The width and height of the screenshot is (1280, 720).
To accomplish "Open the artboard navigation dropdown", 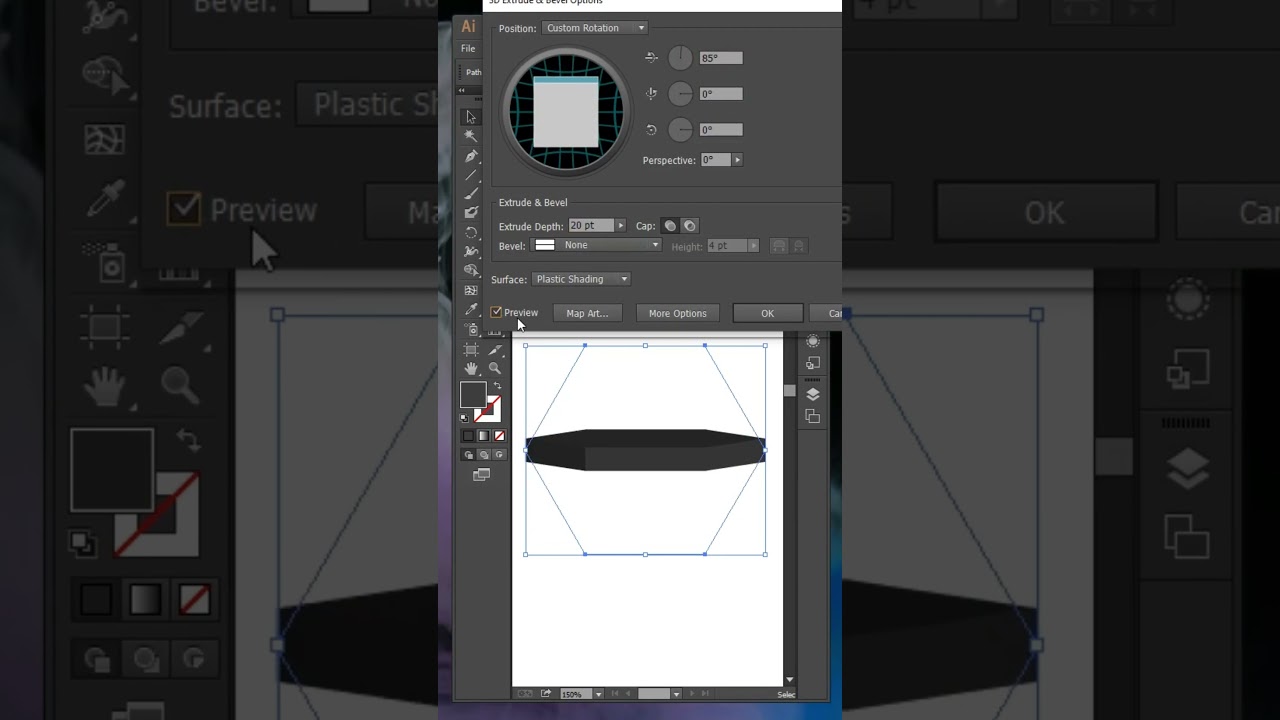I will click(x=676, y=693).
